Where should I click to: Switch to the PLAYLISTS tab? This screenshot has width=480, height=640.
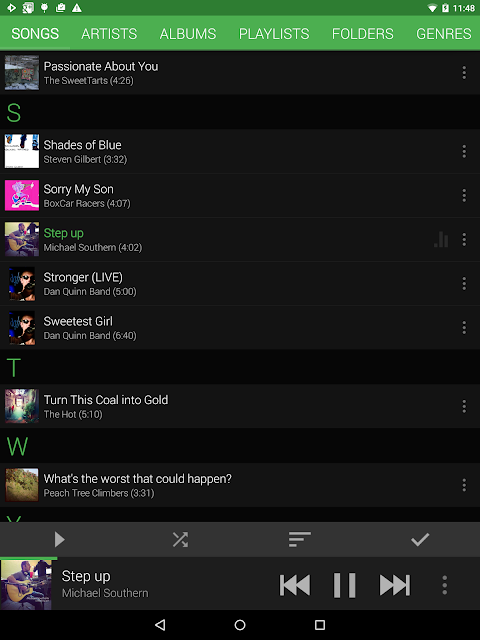pos(274,34)
